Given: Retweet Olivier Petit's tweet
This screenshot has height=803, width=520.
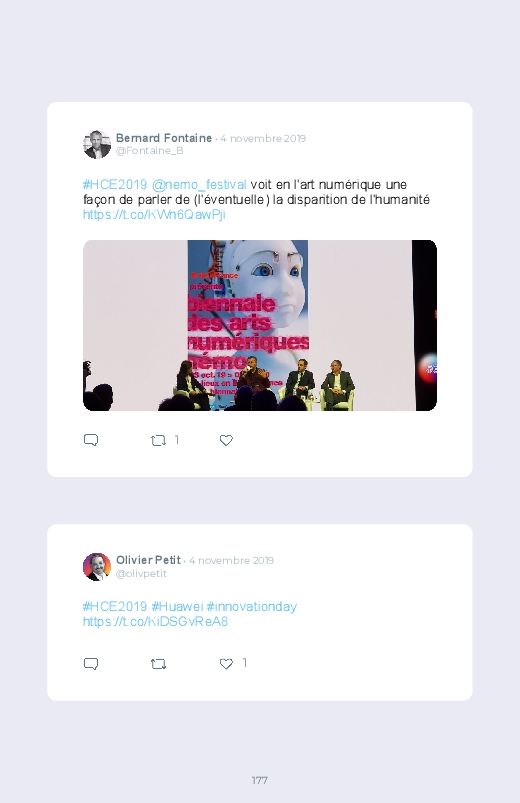Looking at the screenshot, I should (158, 664).
